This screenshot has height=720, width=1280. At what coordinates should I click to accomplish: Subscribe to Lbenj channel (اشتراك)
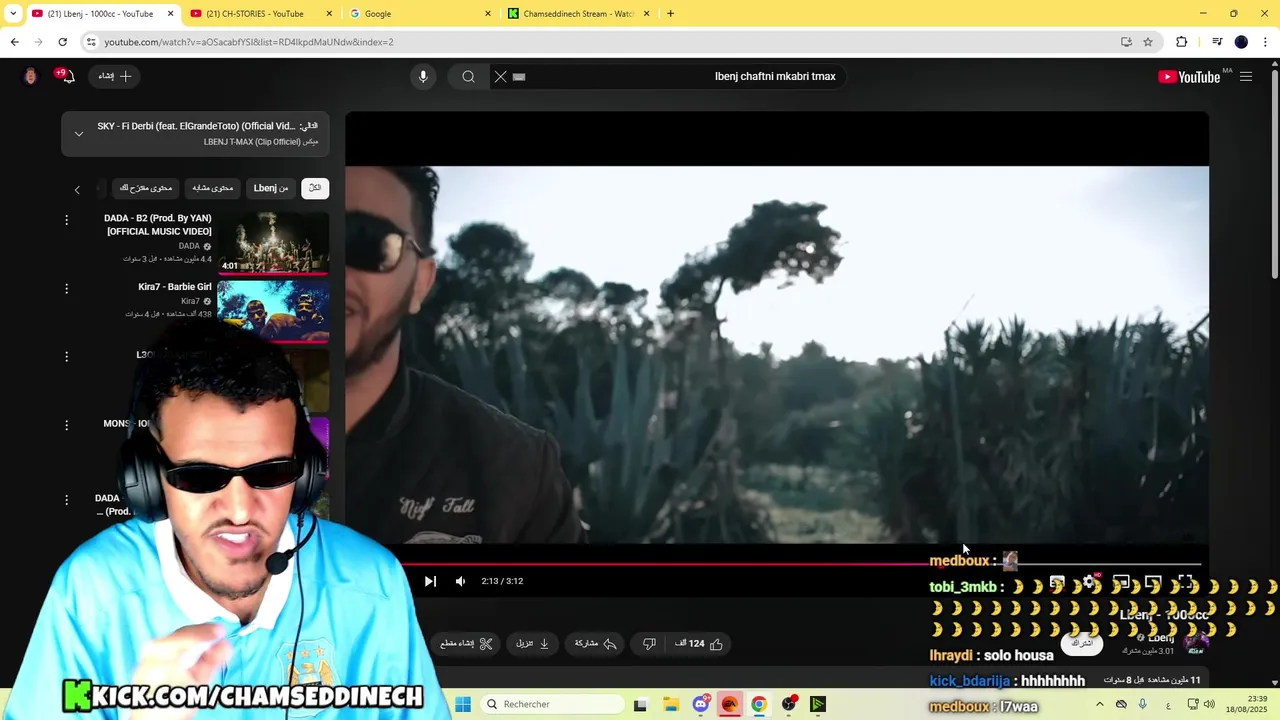[x=1081, y=643]
